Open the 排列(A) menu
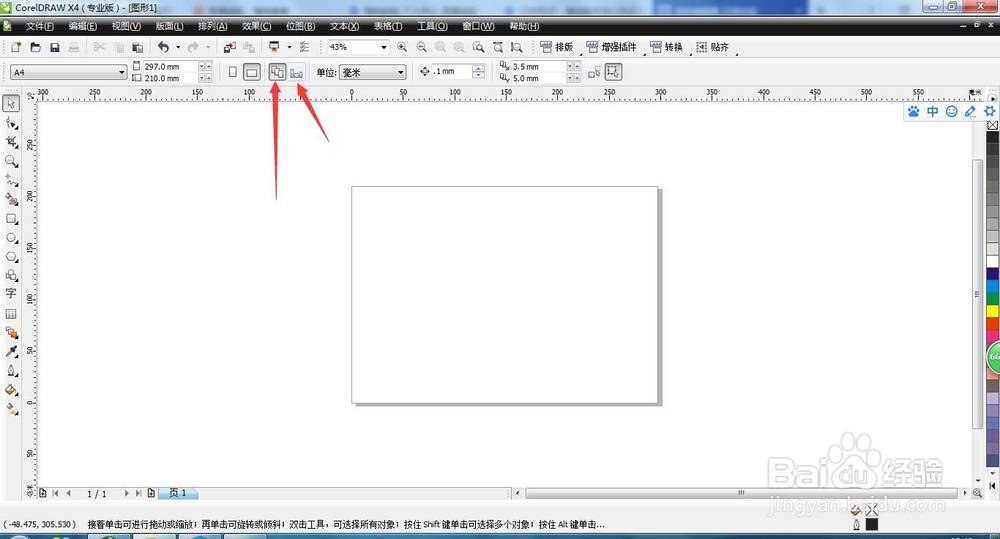 coord(212,26)
